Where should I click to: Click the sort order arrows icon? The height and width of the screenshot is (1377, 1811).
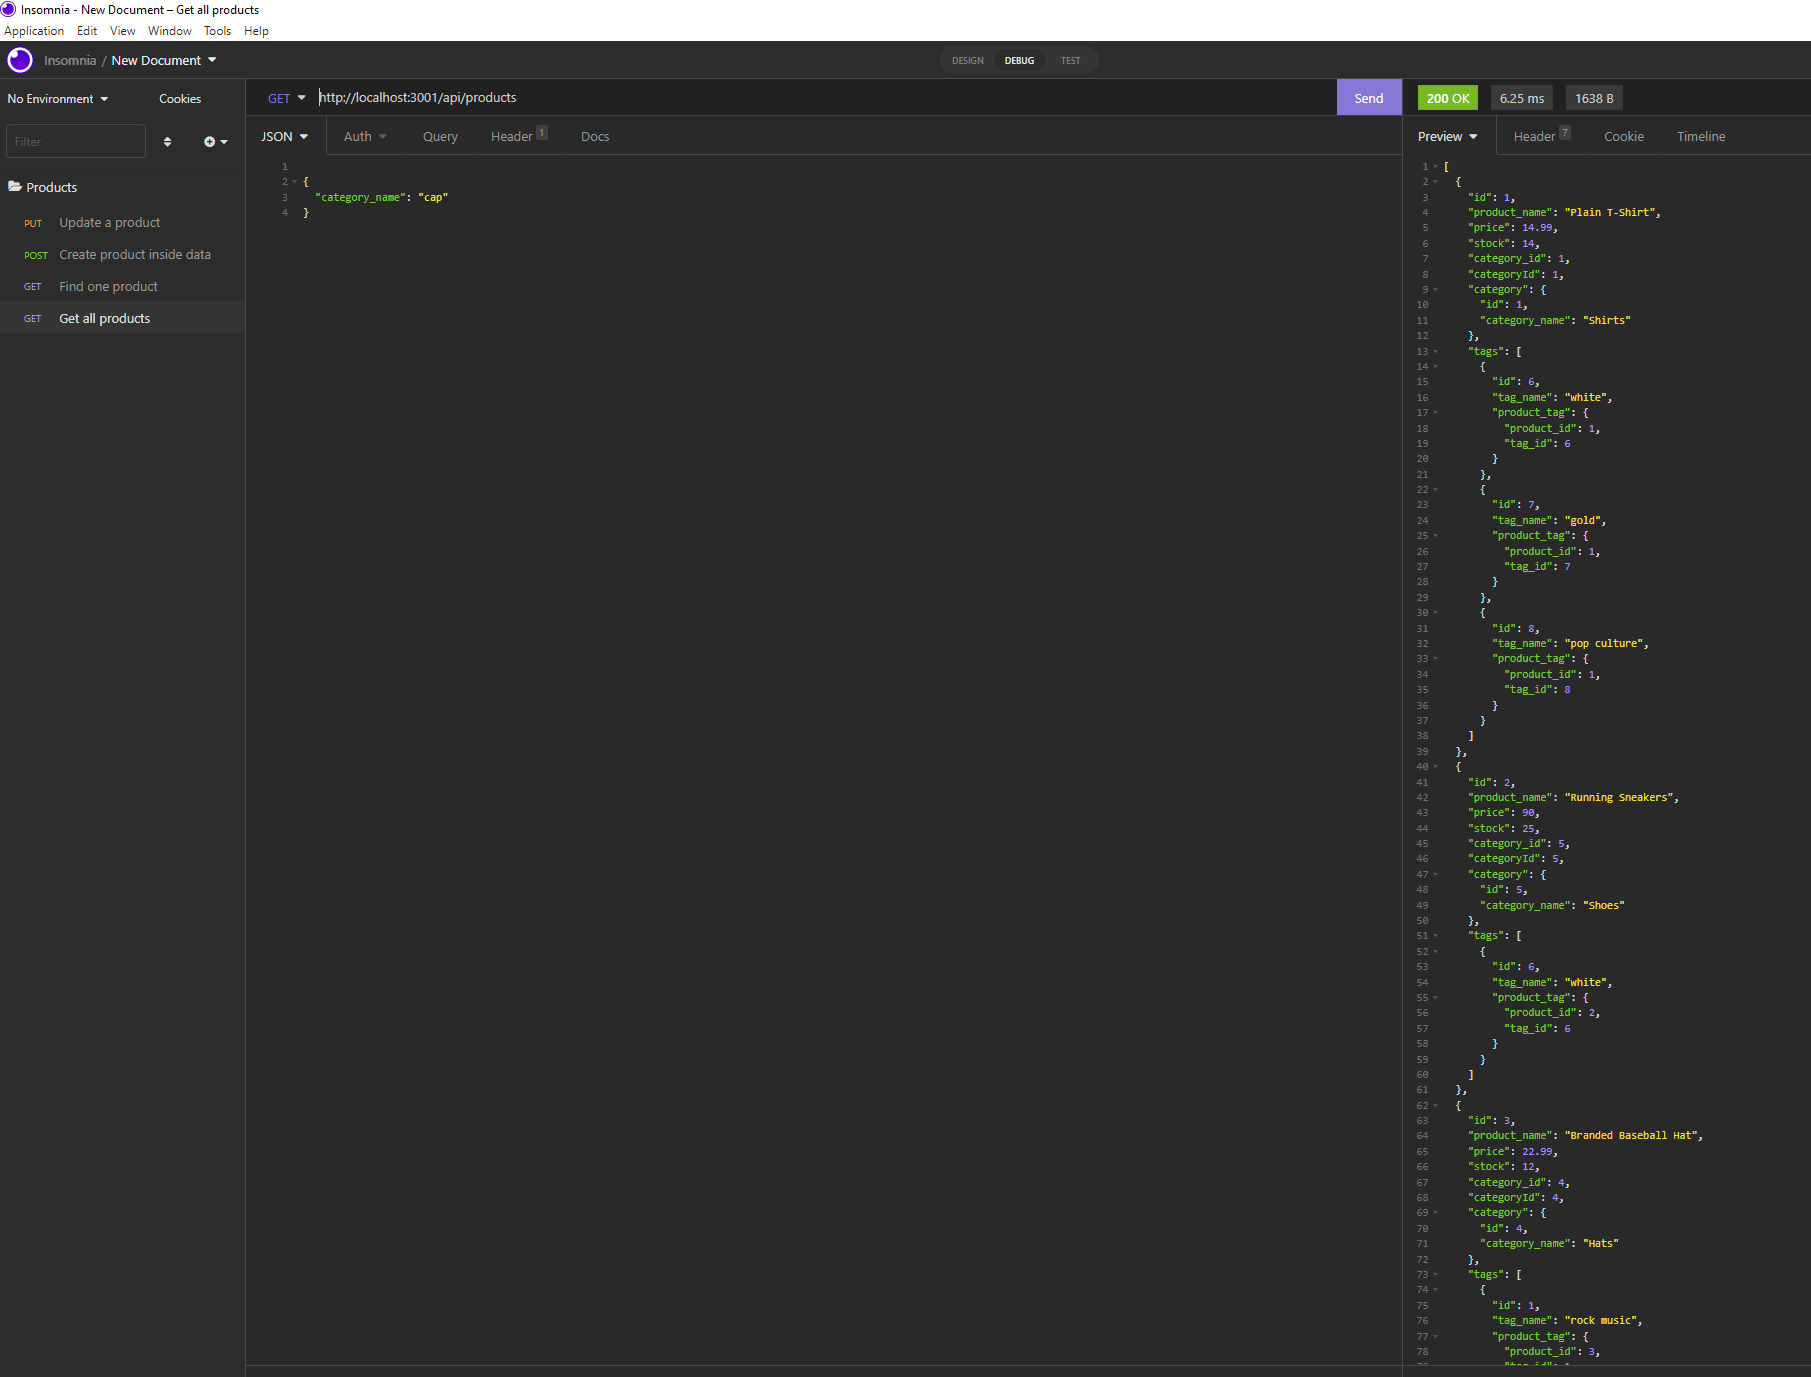pos(167,142)
